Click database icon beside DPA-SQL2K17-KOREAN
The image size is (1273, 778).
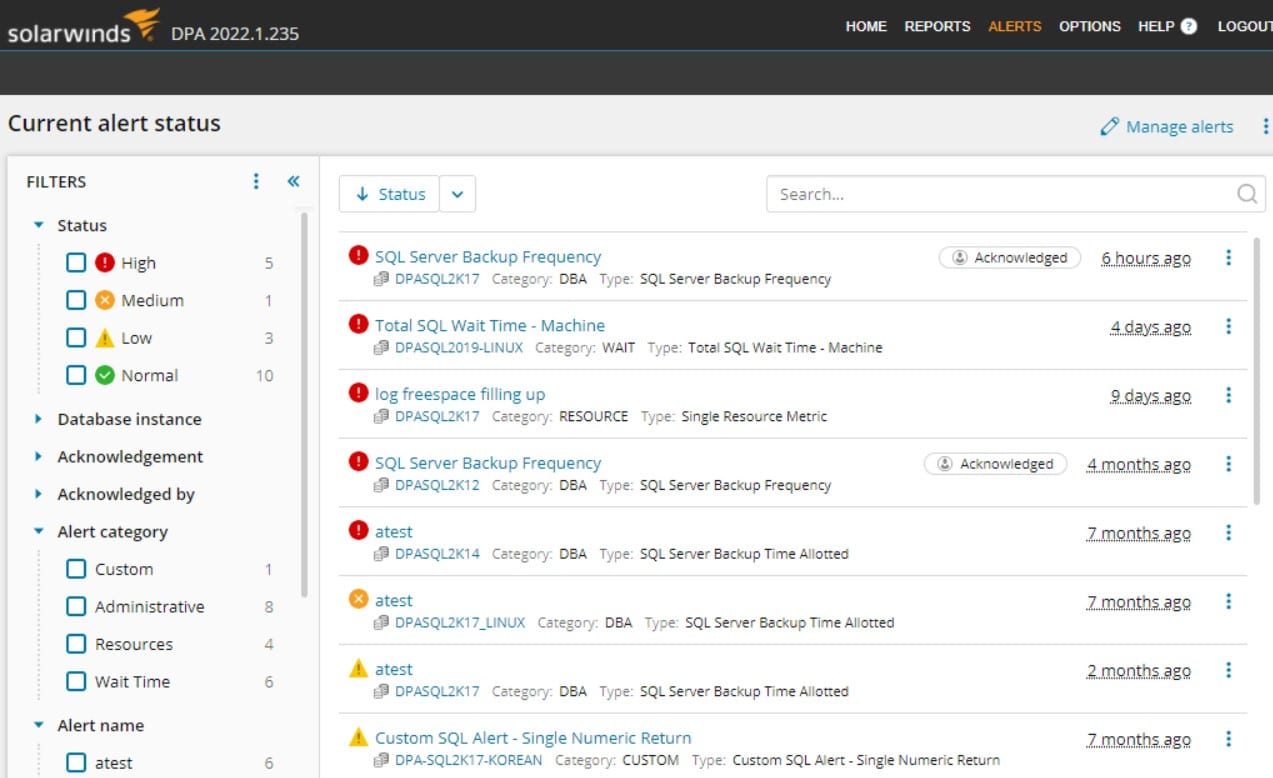coord(381,760)
